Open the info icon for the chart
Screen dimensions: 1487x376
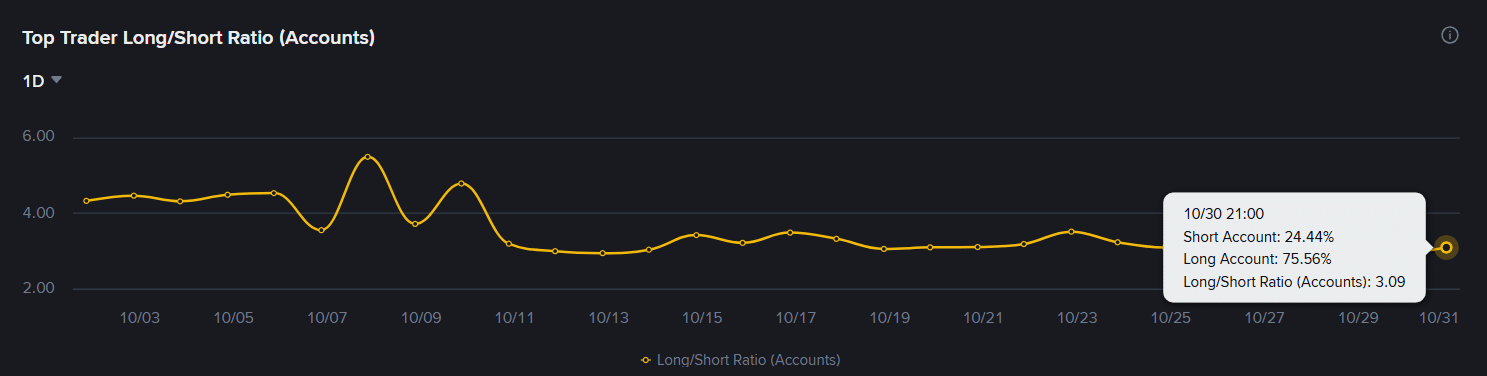coord(1449,35)
